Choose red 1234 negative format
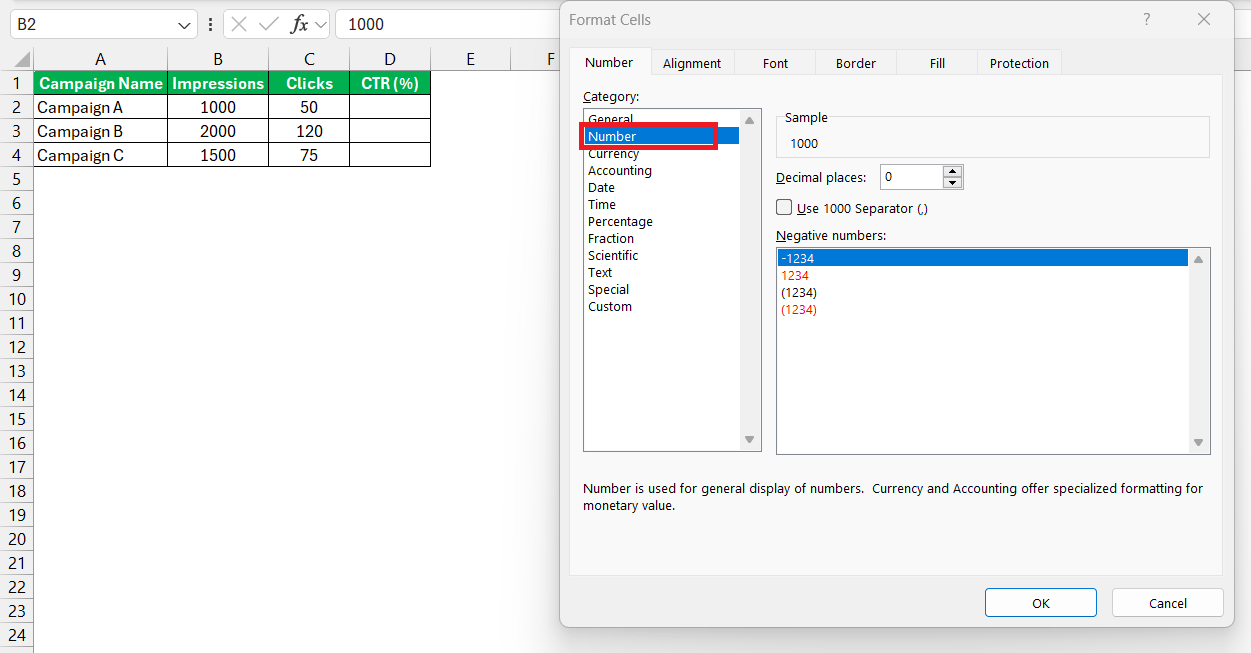 [x=983, y=275]
